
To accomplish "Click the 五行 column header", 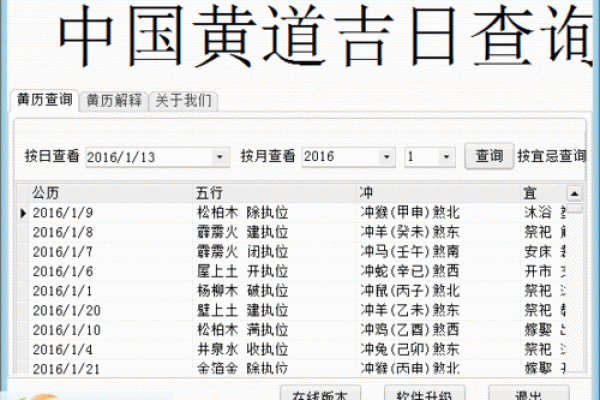I will 274,193.
